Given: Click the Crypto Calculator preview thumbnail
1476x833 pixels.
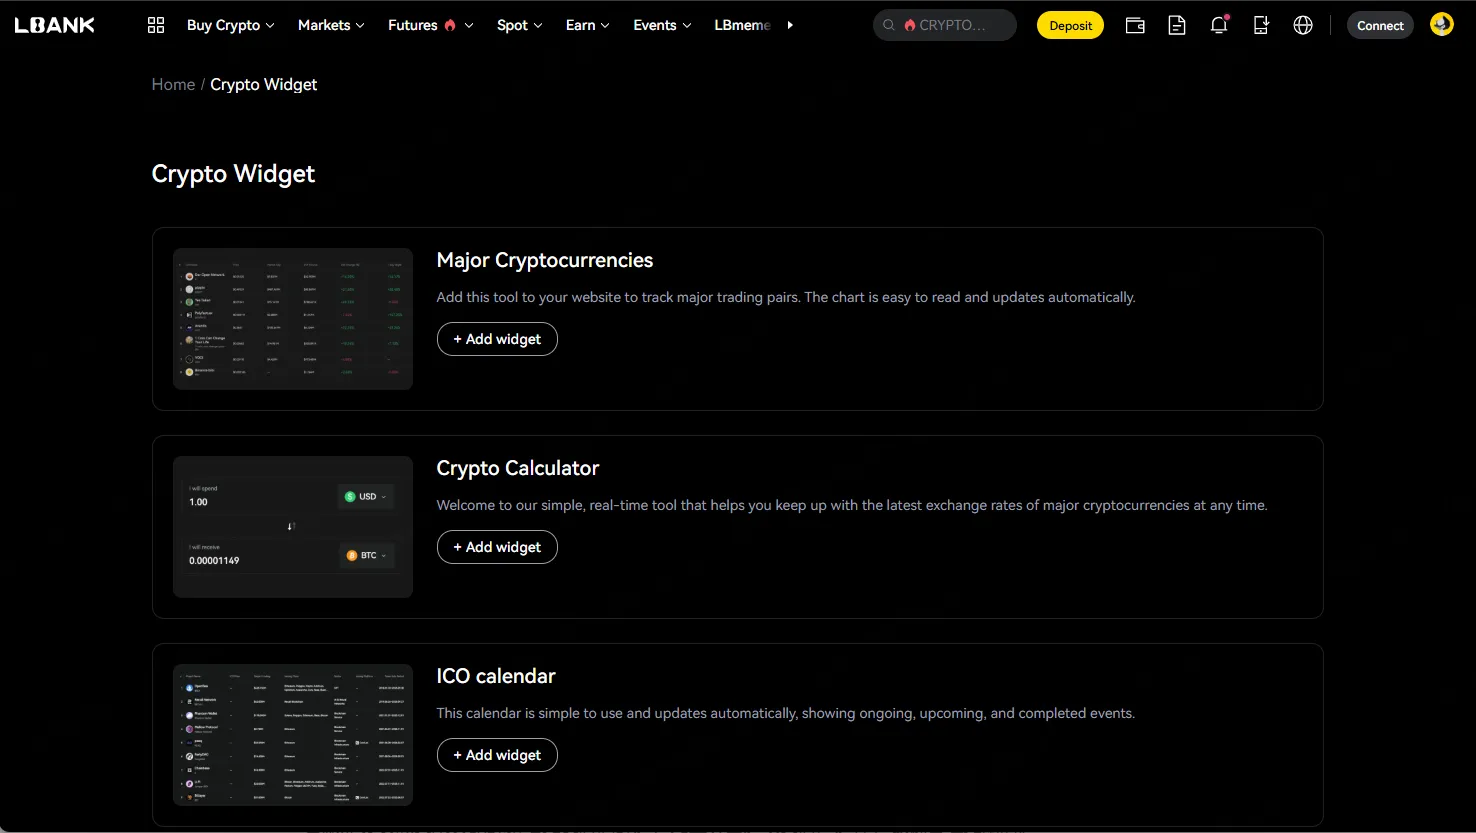Looking at the screenshot, I should (293, 527).
